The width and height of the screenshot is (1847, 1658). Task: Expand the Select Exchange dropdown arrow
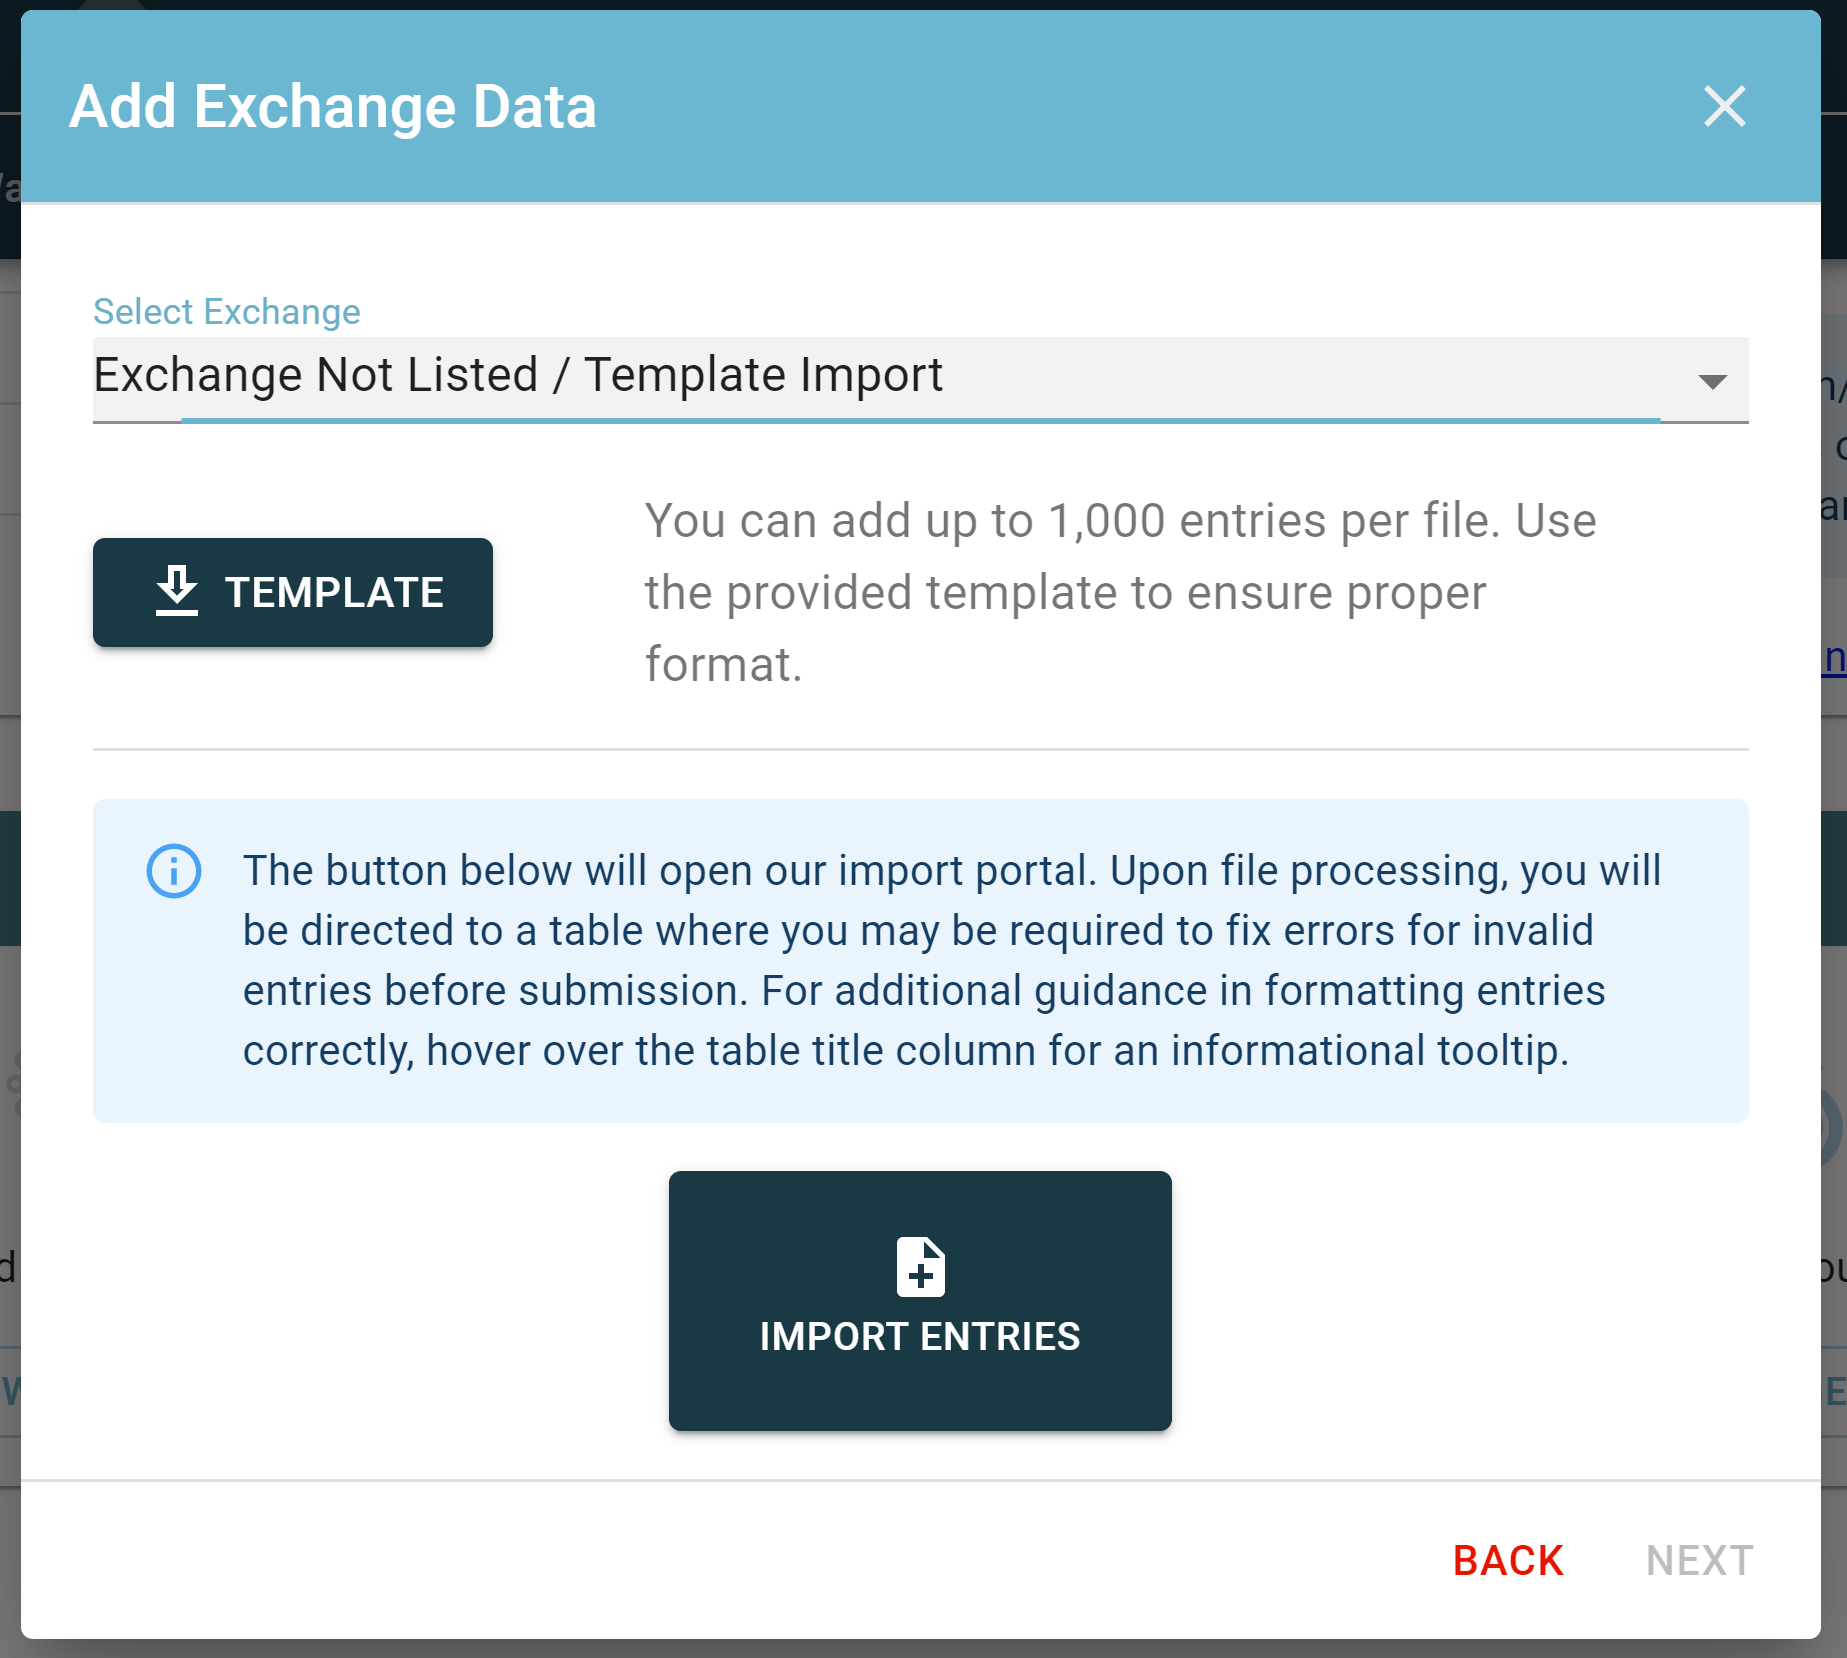click(1712, 381)
